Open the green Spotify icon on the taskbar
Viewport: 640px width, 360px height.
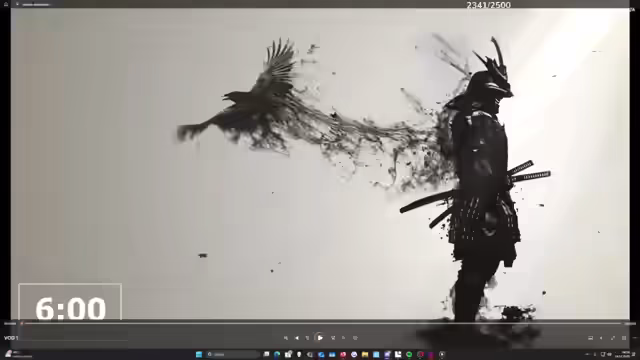409,354
